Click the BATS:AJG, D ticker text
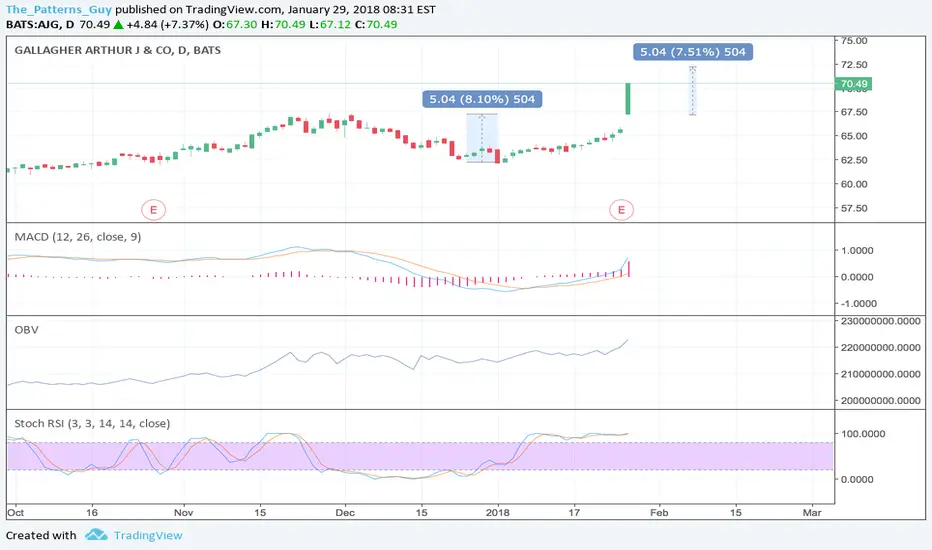The height and width of the screenshot is (550, 932). [40, 24]
